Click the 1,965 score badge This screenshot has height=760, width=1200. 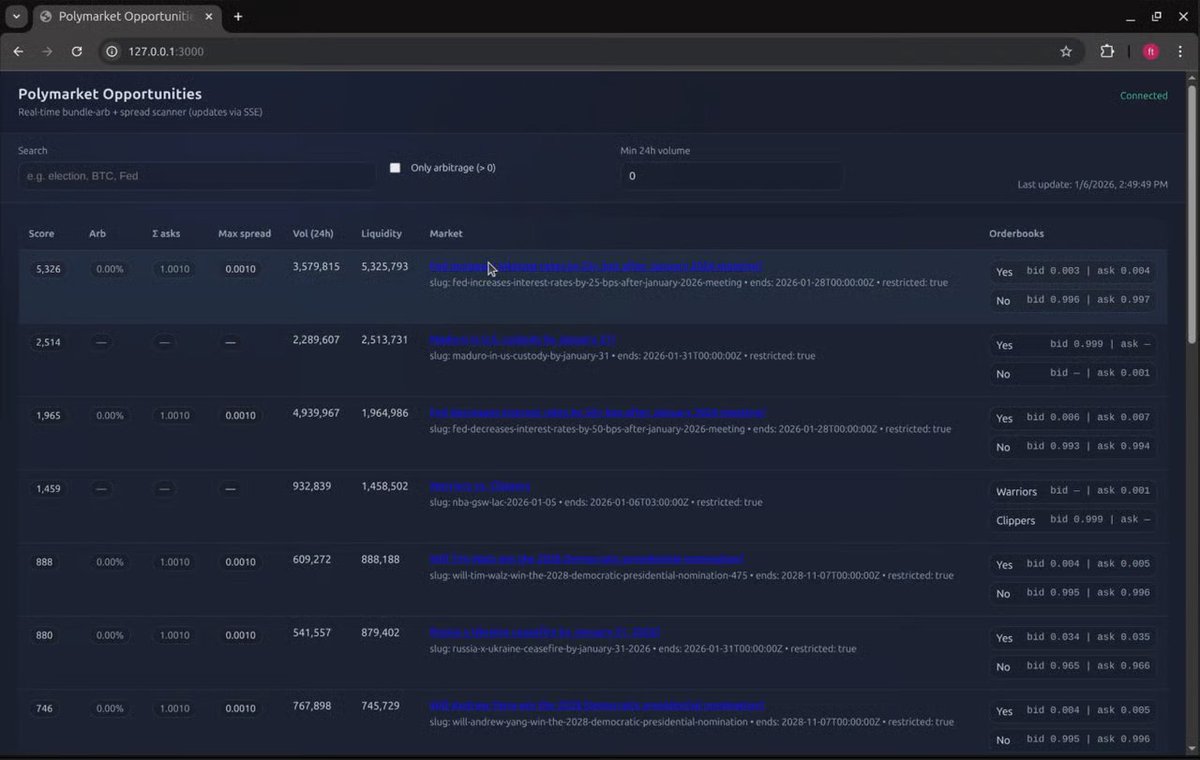48,415
